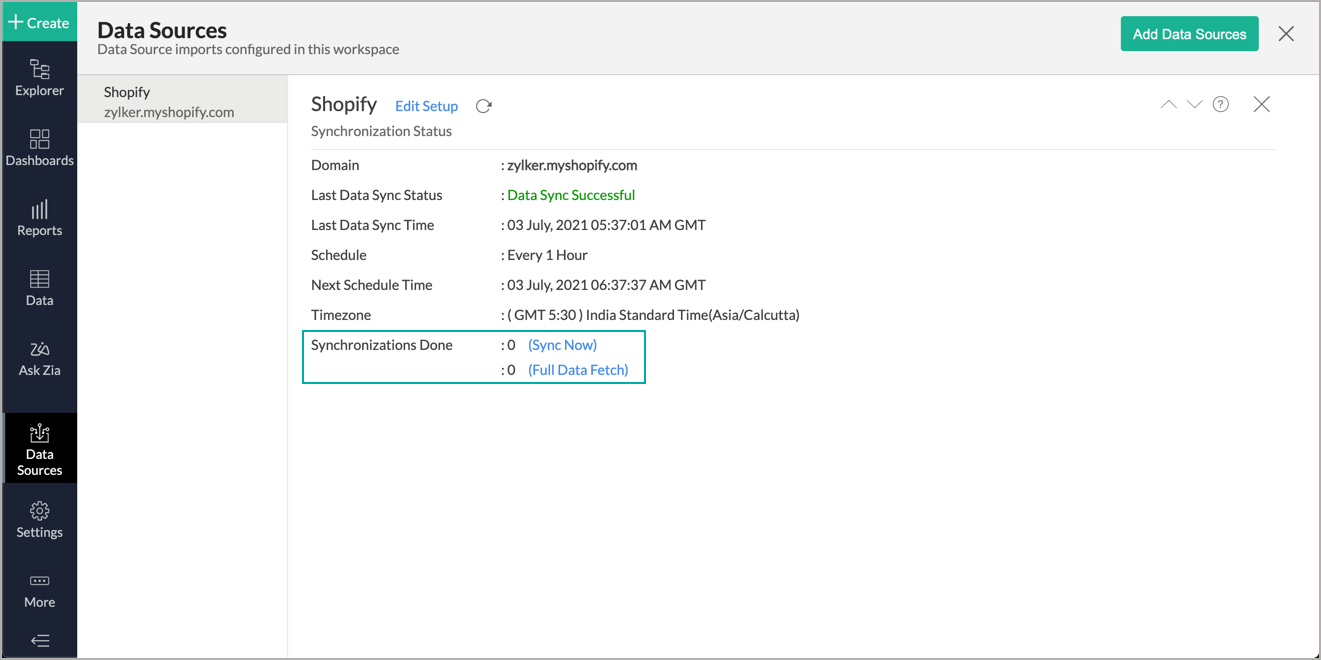Refresh the Shopify synchronization status
The height and width of the screenshot is (660, 1321).
pos(484,105)
